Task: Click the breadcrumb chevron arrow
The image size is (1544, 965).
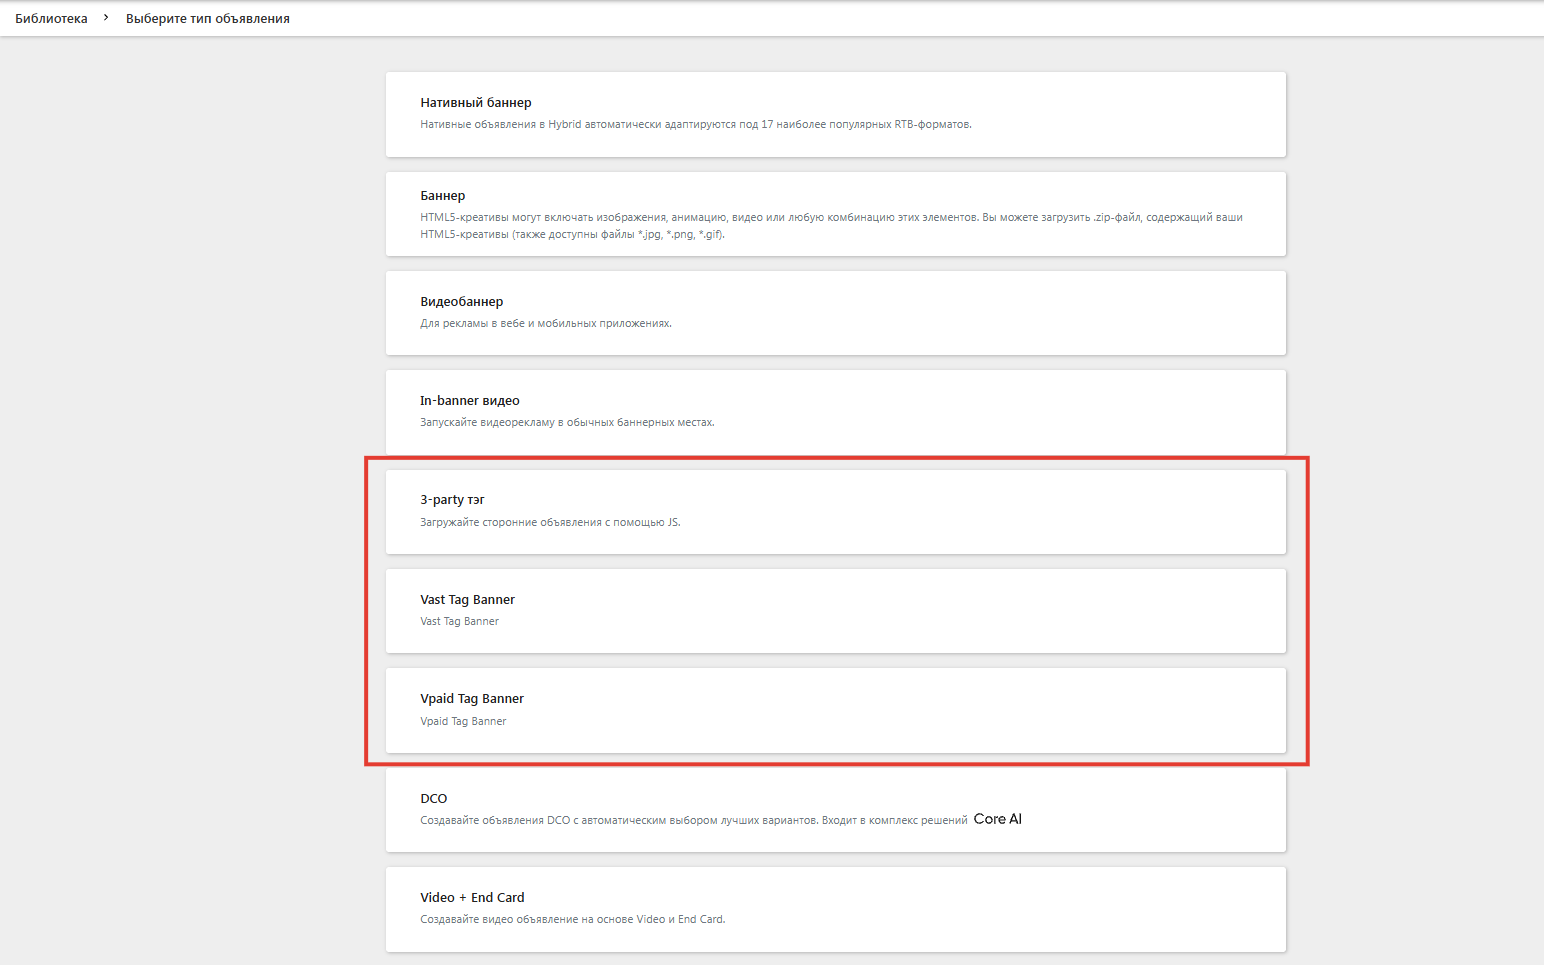Action: pos(106,18)
